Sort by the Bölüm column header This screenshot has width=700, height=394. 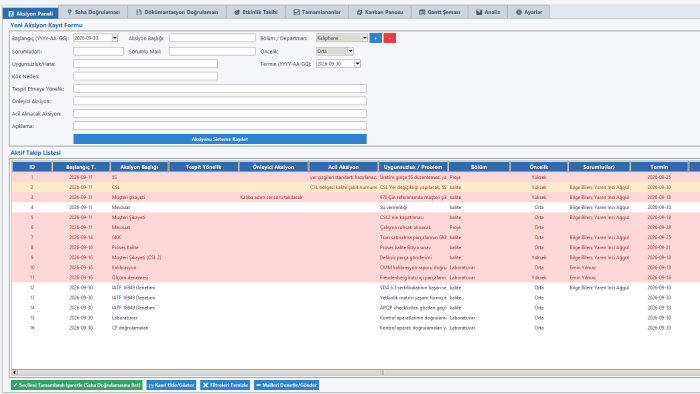pos(479,167)
